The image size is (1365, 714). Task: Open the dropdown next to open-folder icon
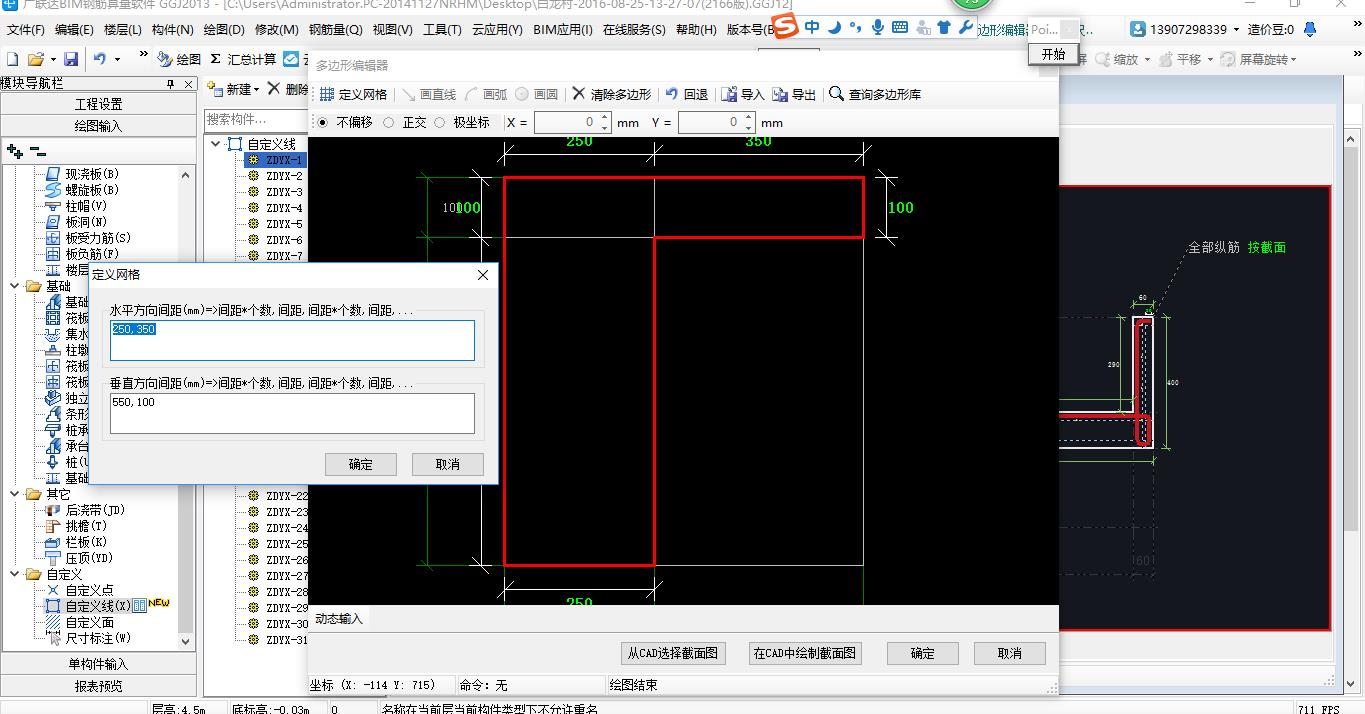point(52,60)
